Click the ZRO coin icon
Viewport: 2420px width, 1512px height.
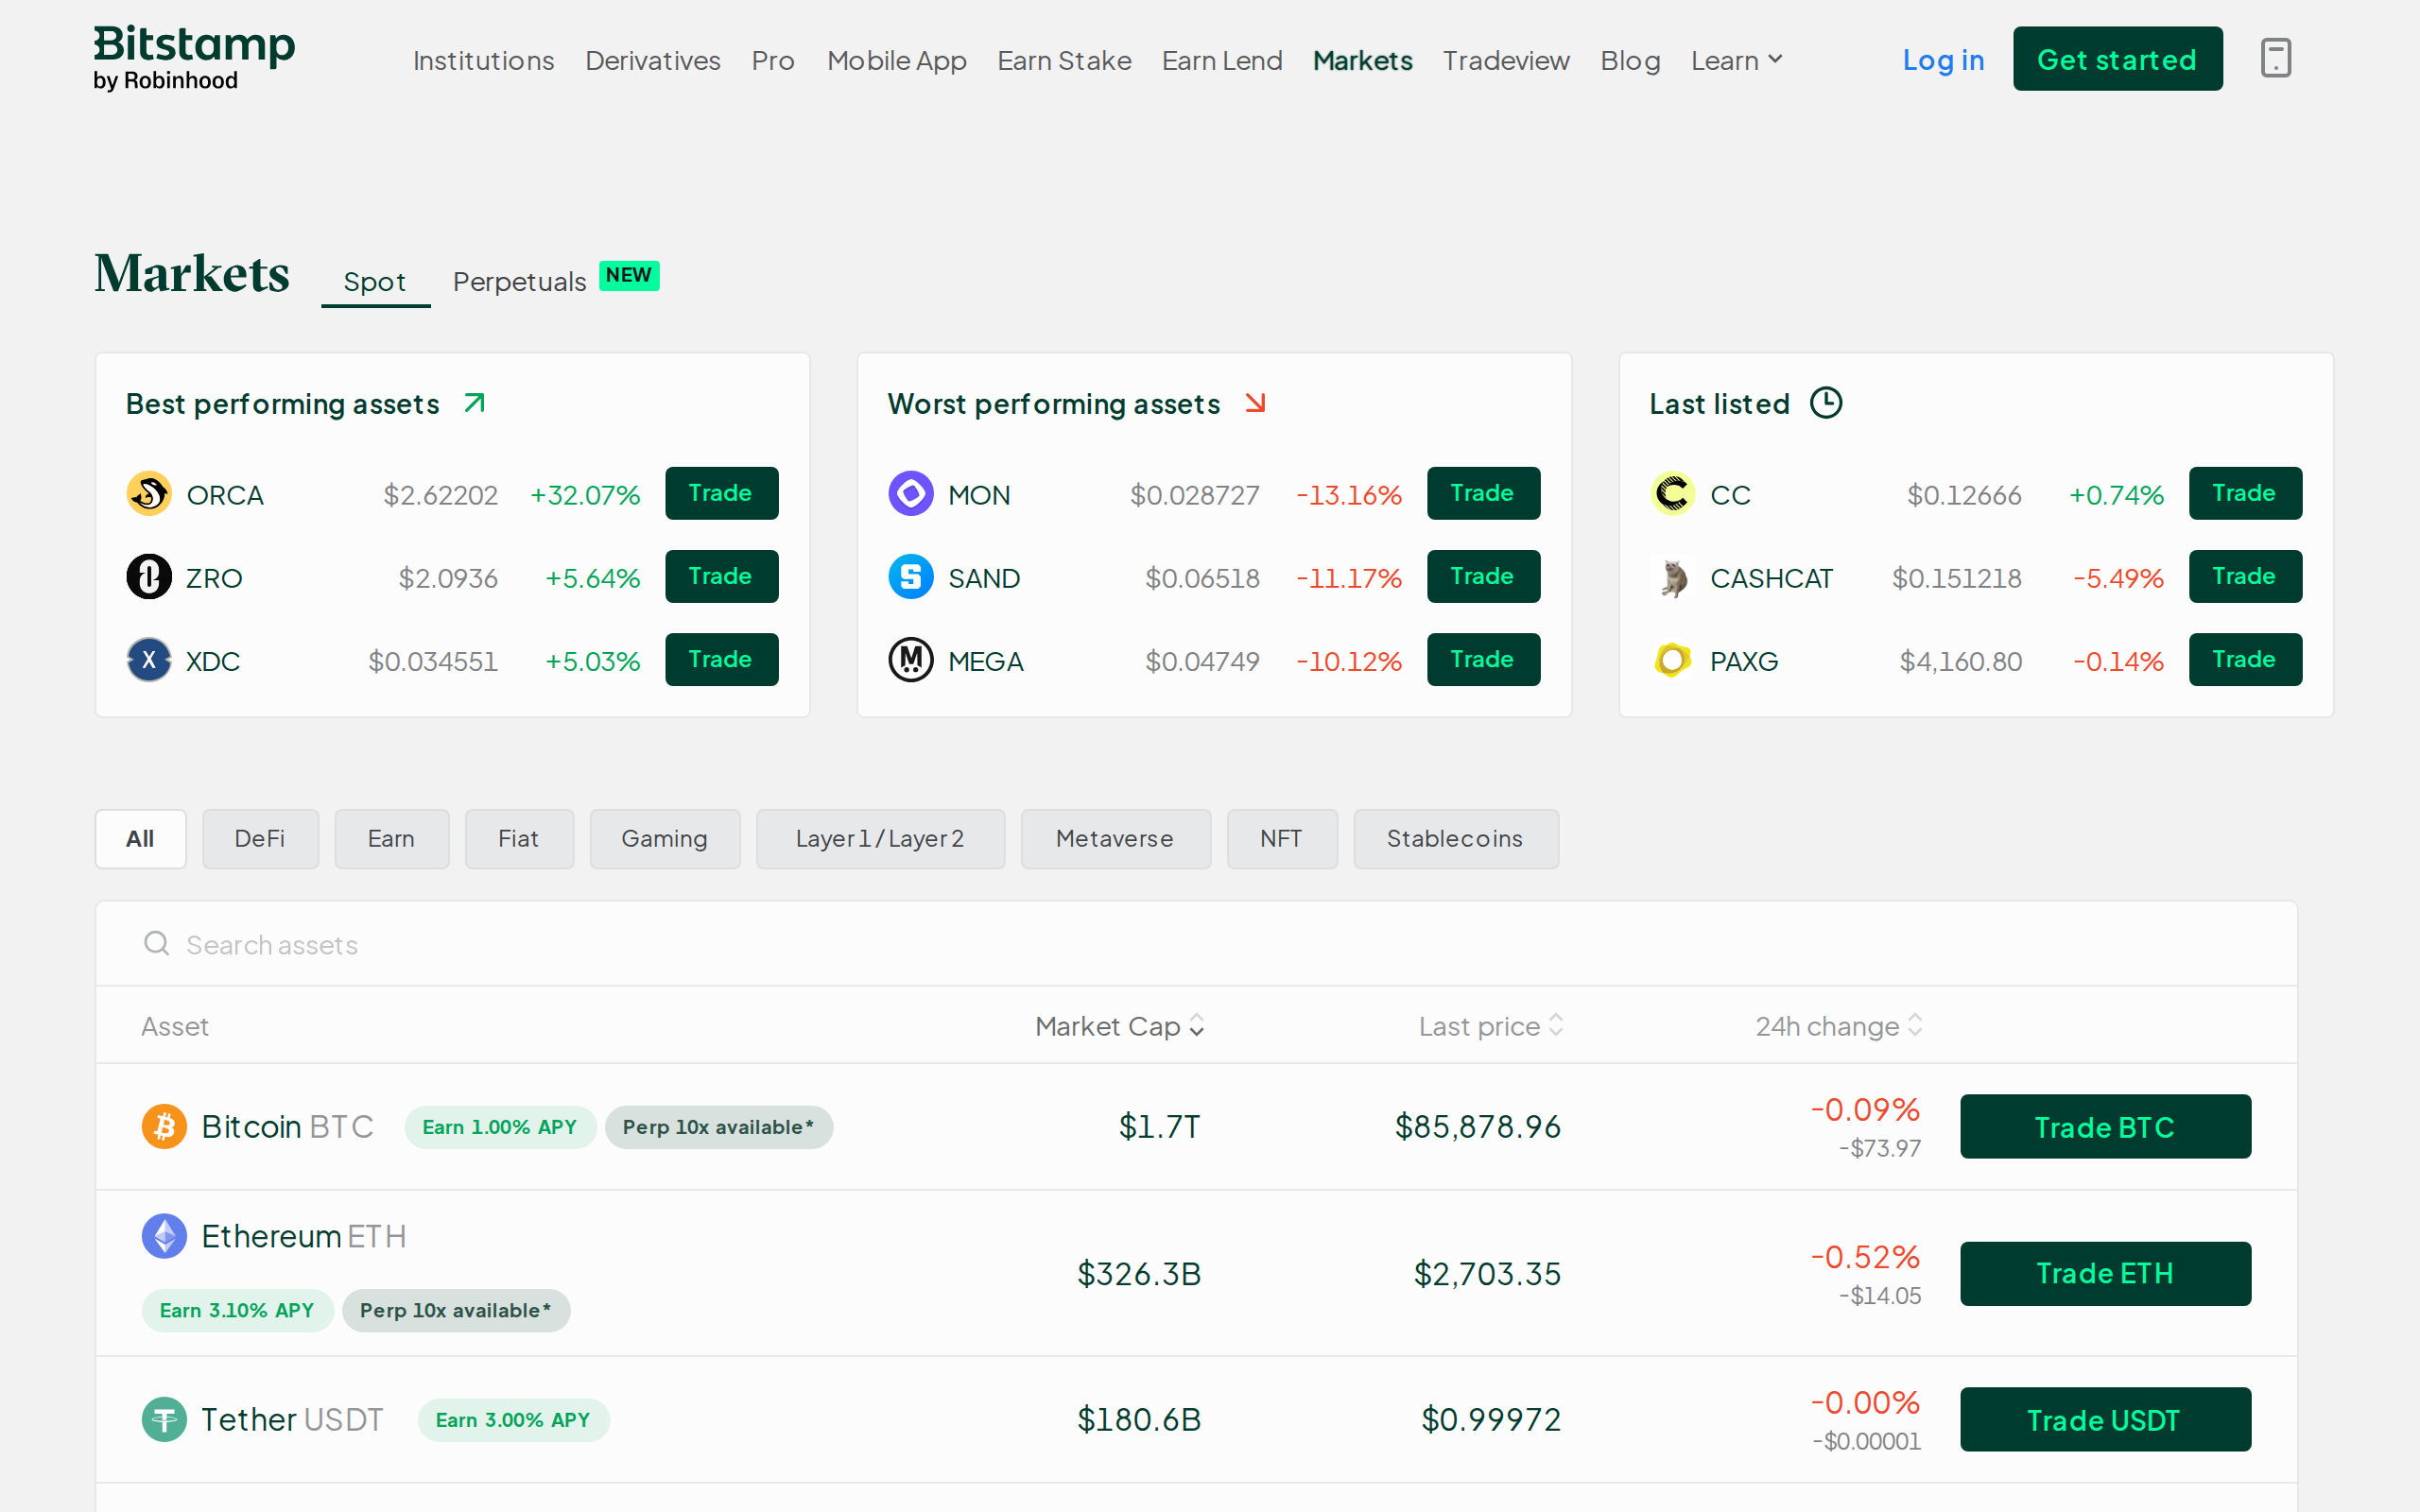click(x=149, y=577)
